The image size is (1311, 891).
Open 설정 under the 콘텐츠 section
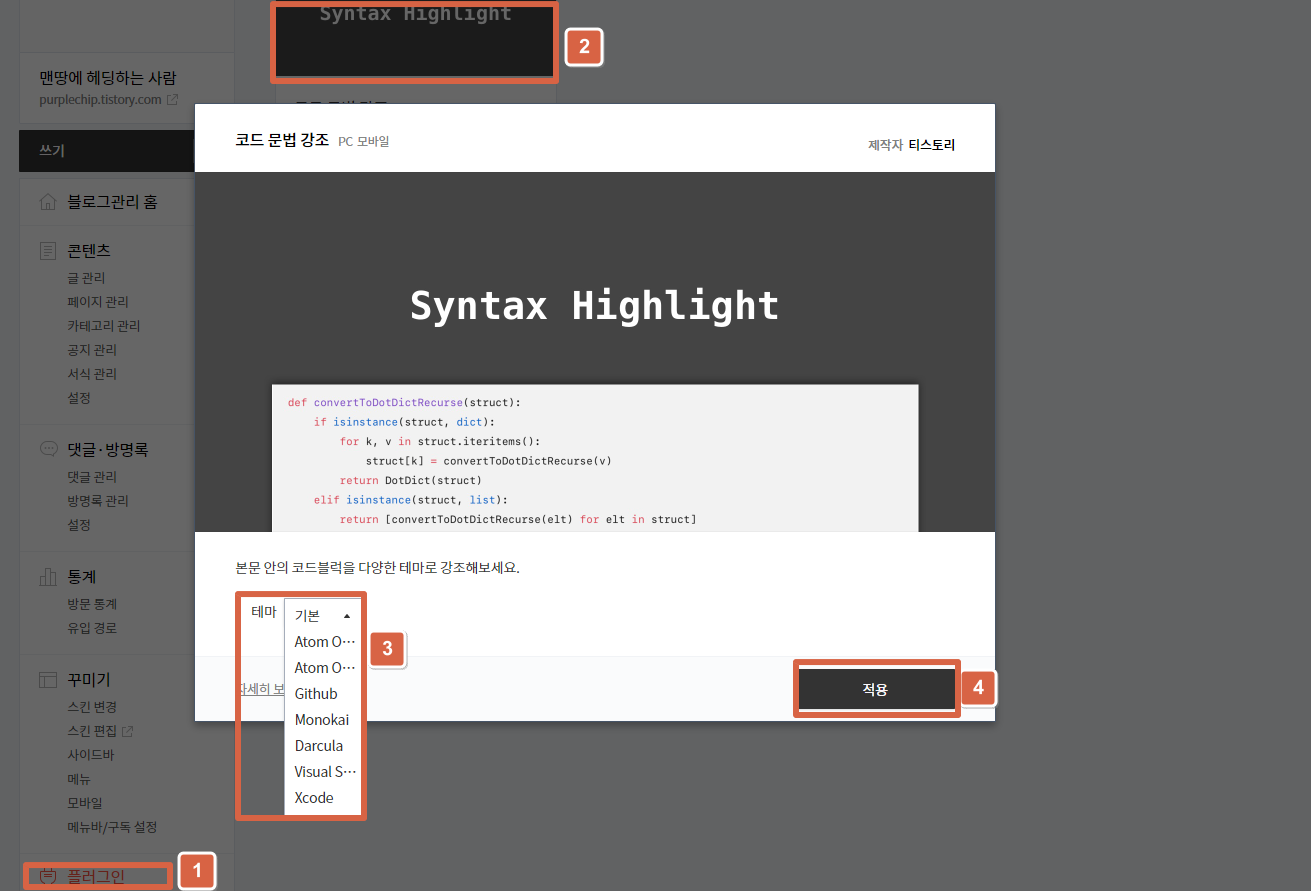click(x=79, y=398)
